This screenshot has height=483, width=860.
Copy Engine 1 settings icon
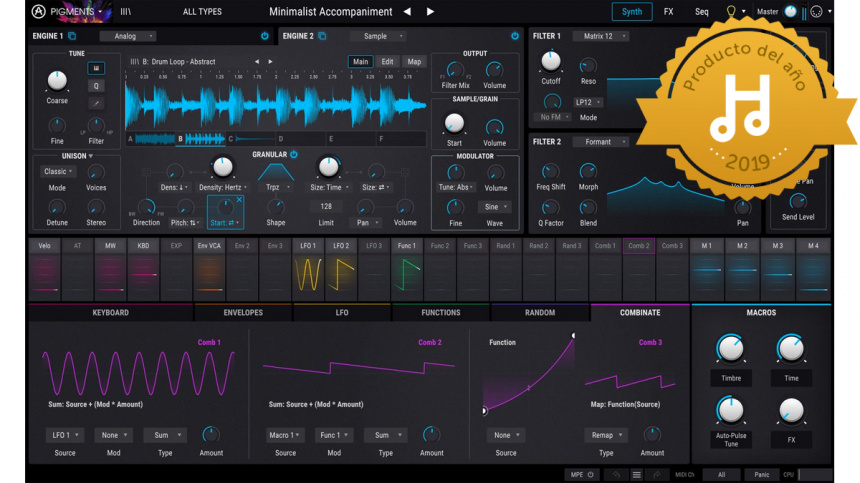tap(72, 36)
